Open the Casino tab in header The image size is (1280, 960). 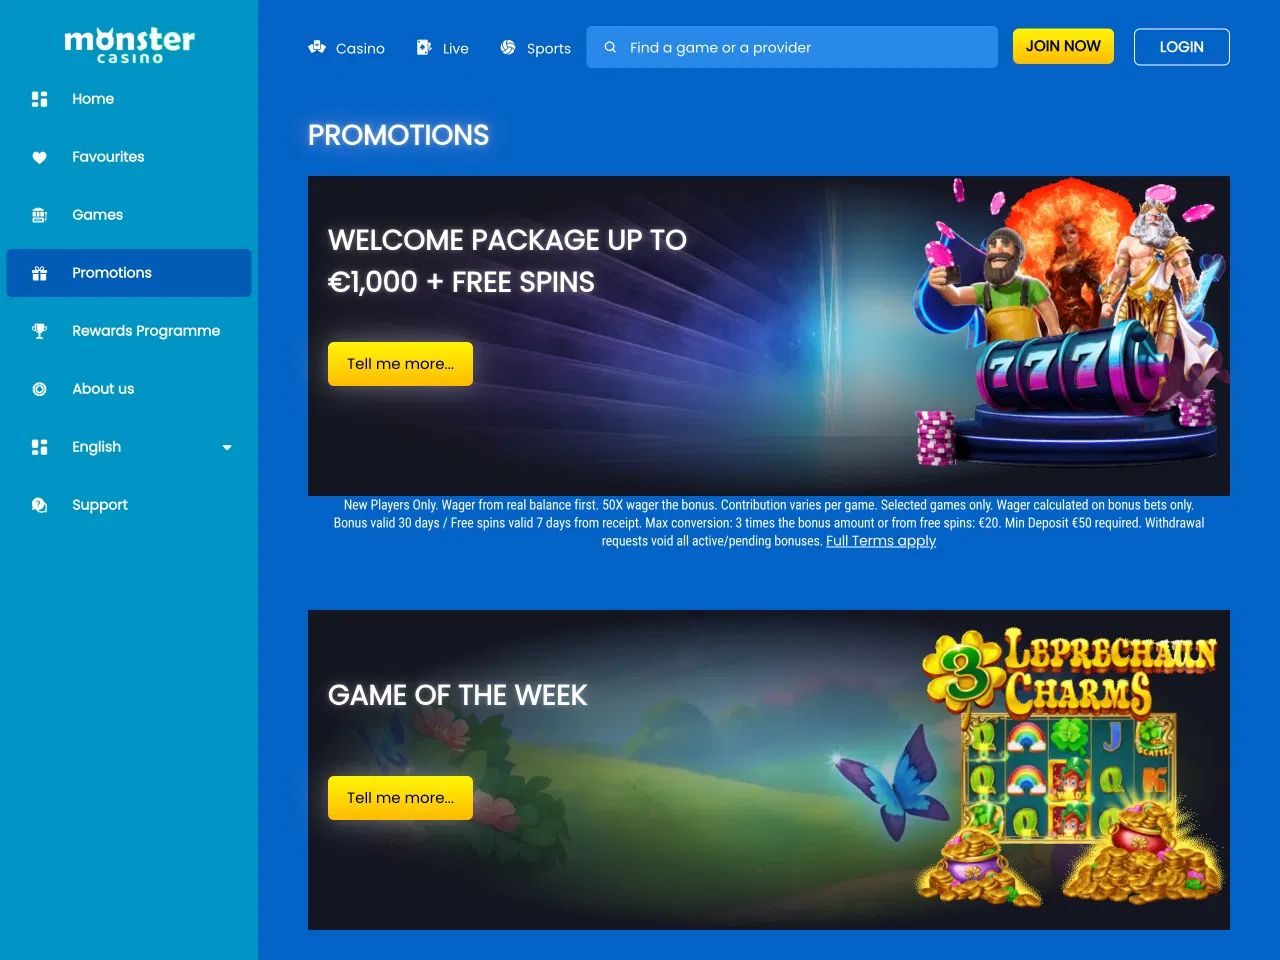[346, 48]
